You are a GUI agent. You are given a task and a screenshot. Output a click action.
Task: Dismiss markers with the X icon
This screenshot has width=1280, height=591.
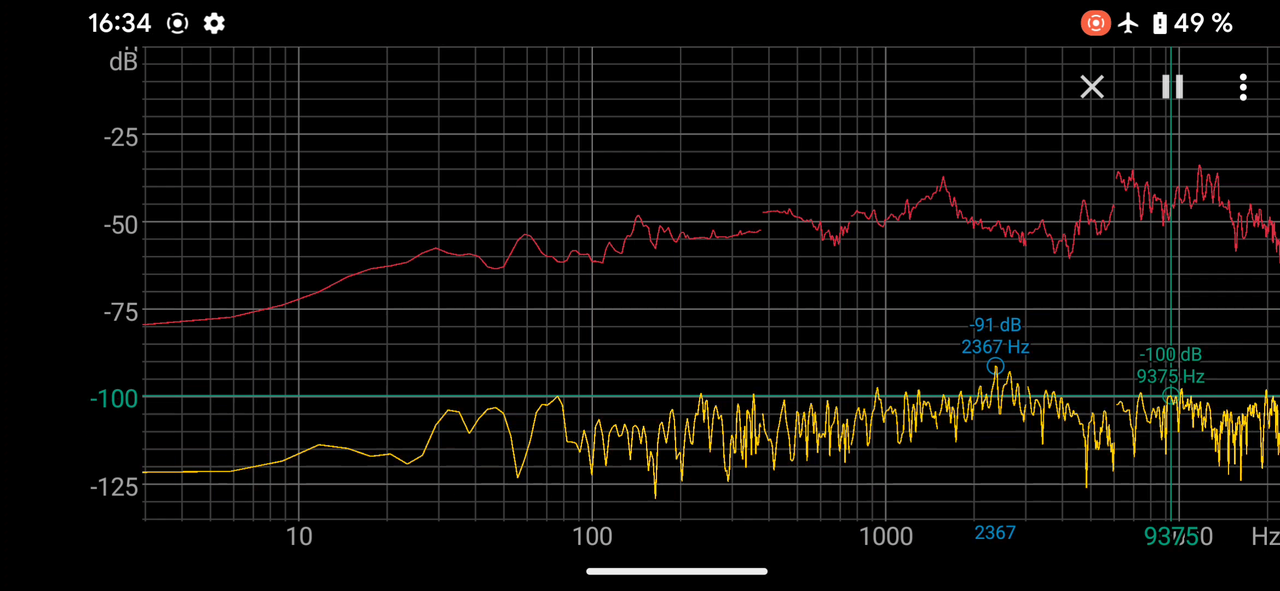tap(1092, 87)
